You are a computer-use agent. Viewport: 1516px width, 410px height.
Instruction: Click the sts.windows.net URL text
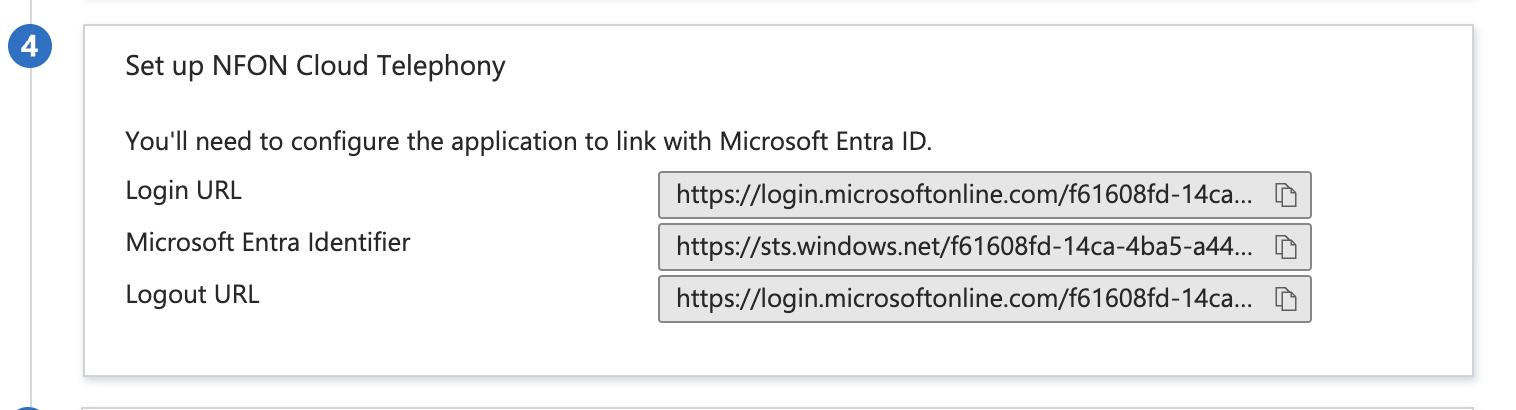point(964,247)
